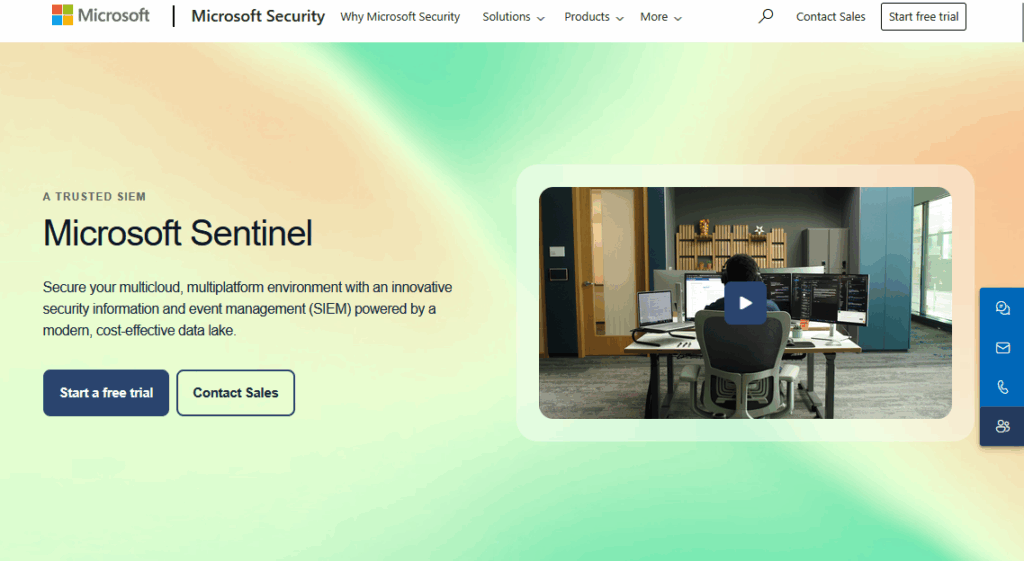
Task: Click the phone call icon in side panel
Action: click(x=1002, y=387)
